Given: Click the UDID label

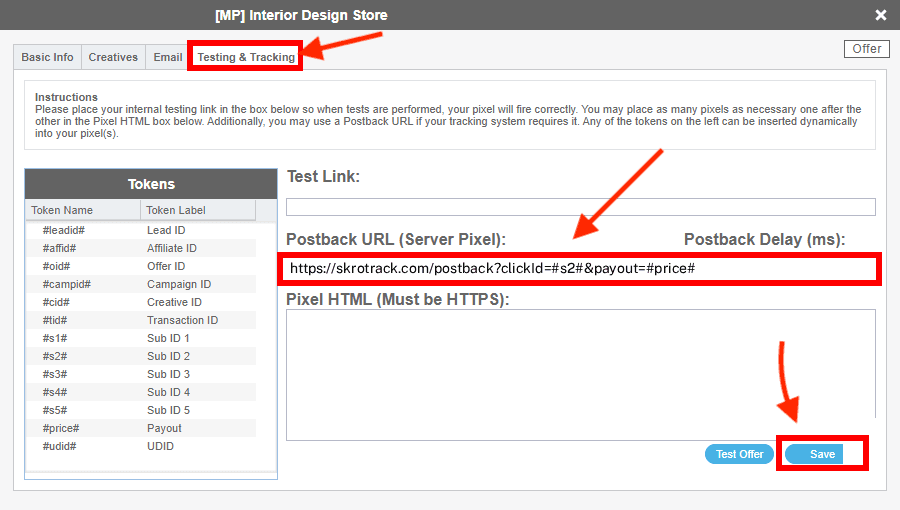Looking at the screenshot, I should [x=160, y=446].
